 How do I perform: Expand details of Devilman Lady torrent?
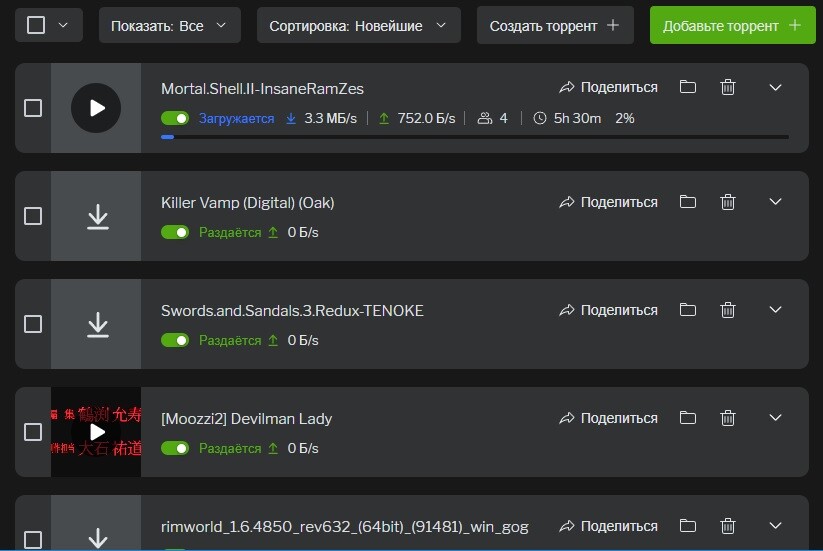point(775,418)
